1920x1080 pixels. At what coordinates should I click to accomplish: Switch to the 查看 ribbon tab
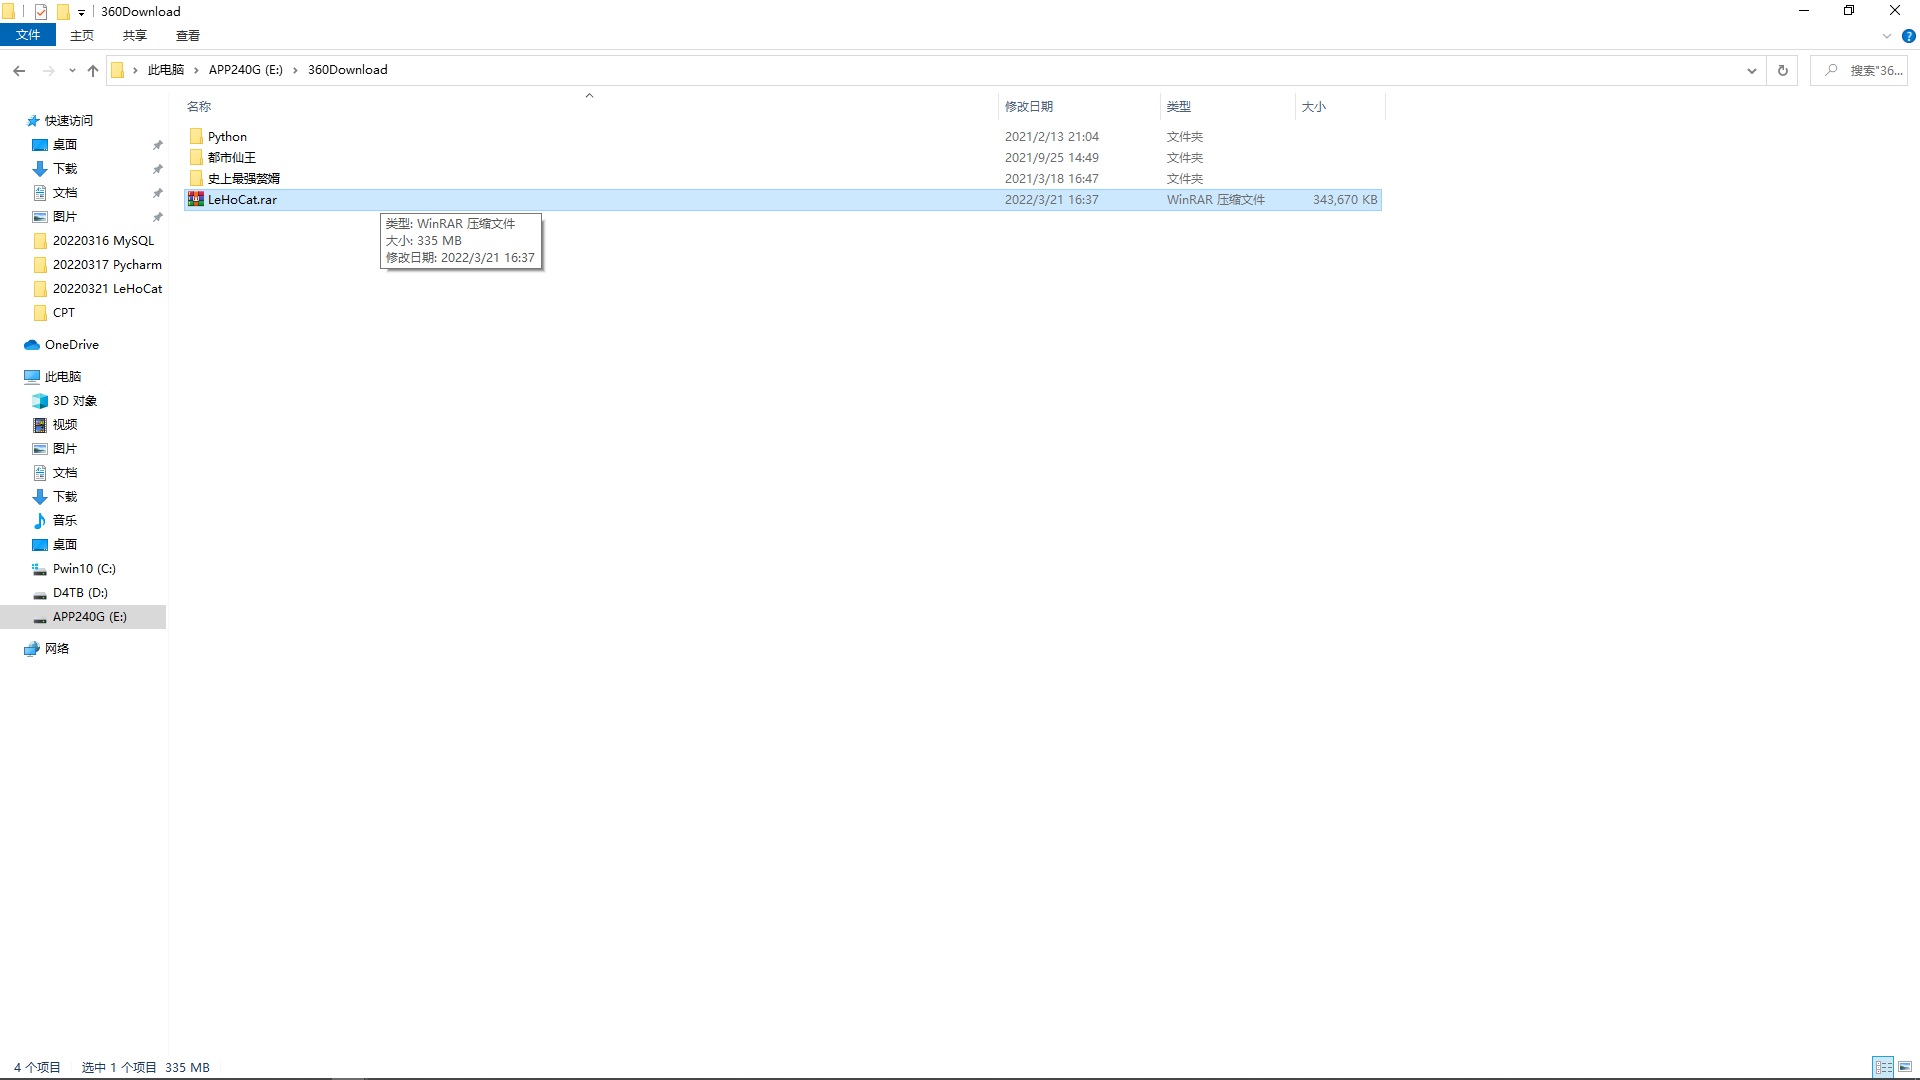(x=187, y=35)
